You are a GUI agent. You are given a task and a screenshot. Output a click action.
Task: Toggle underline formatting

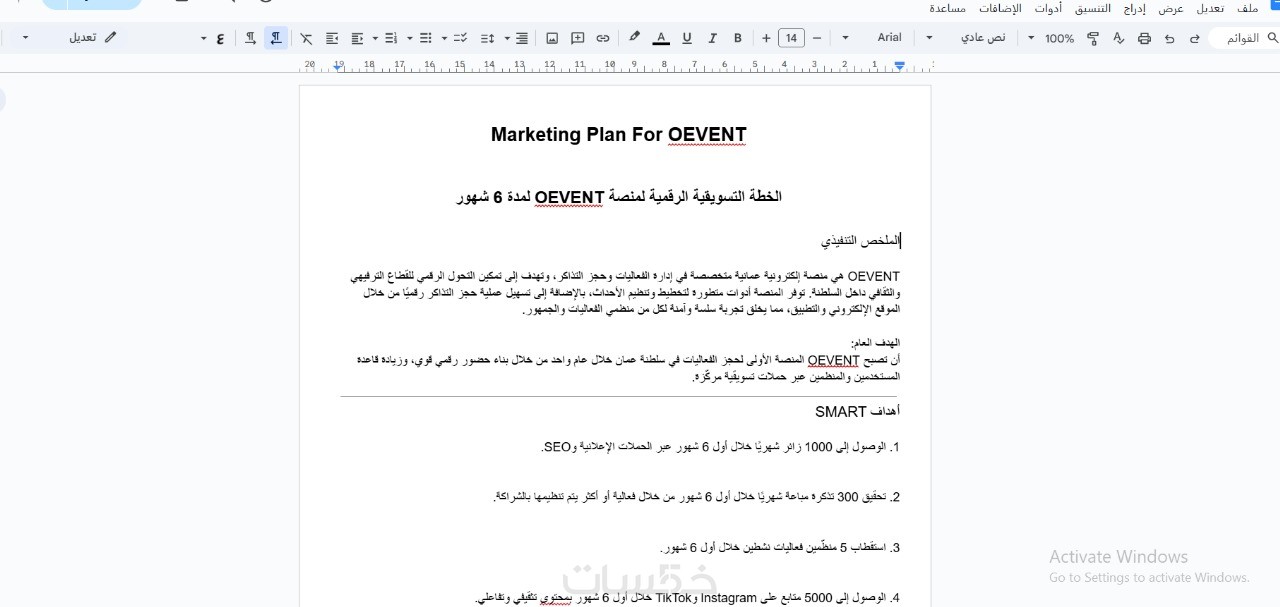[x=687, y=38]
